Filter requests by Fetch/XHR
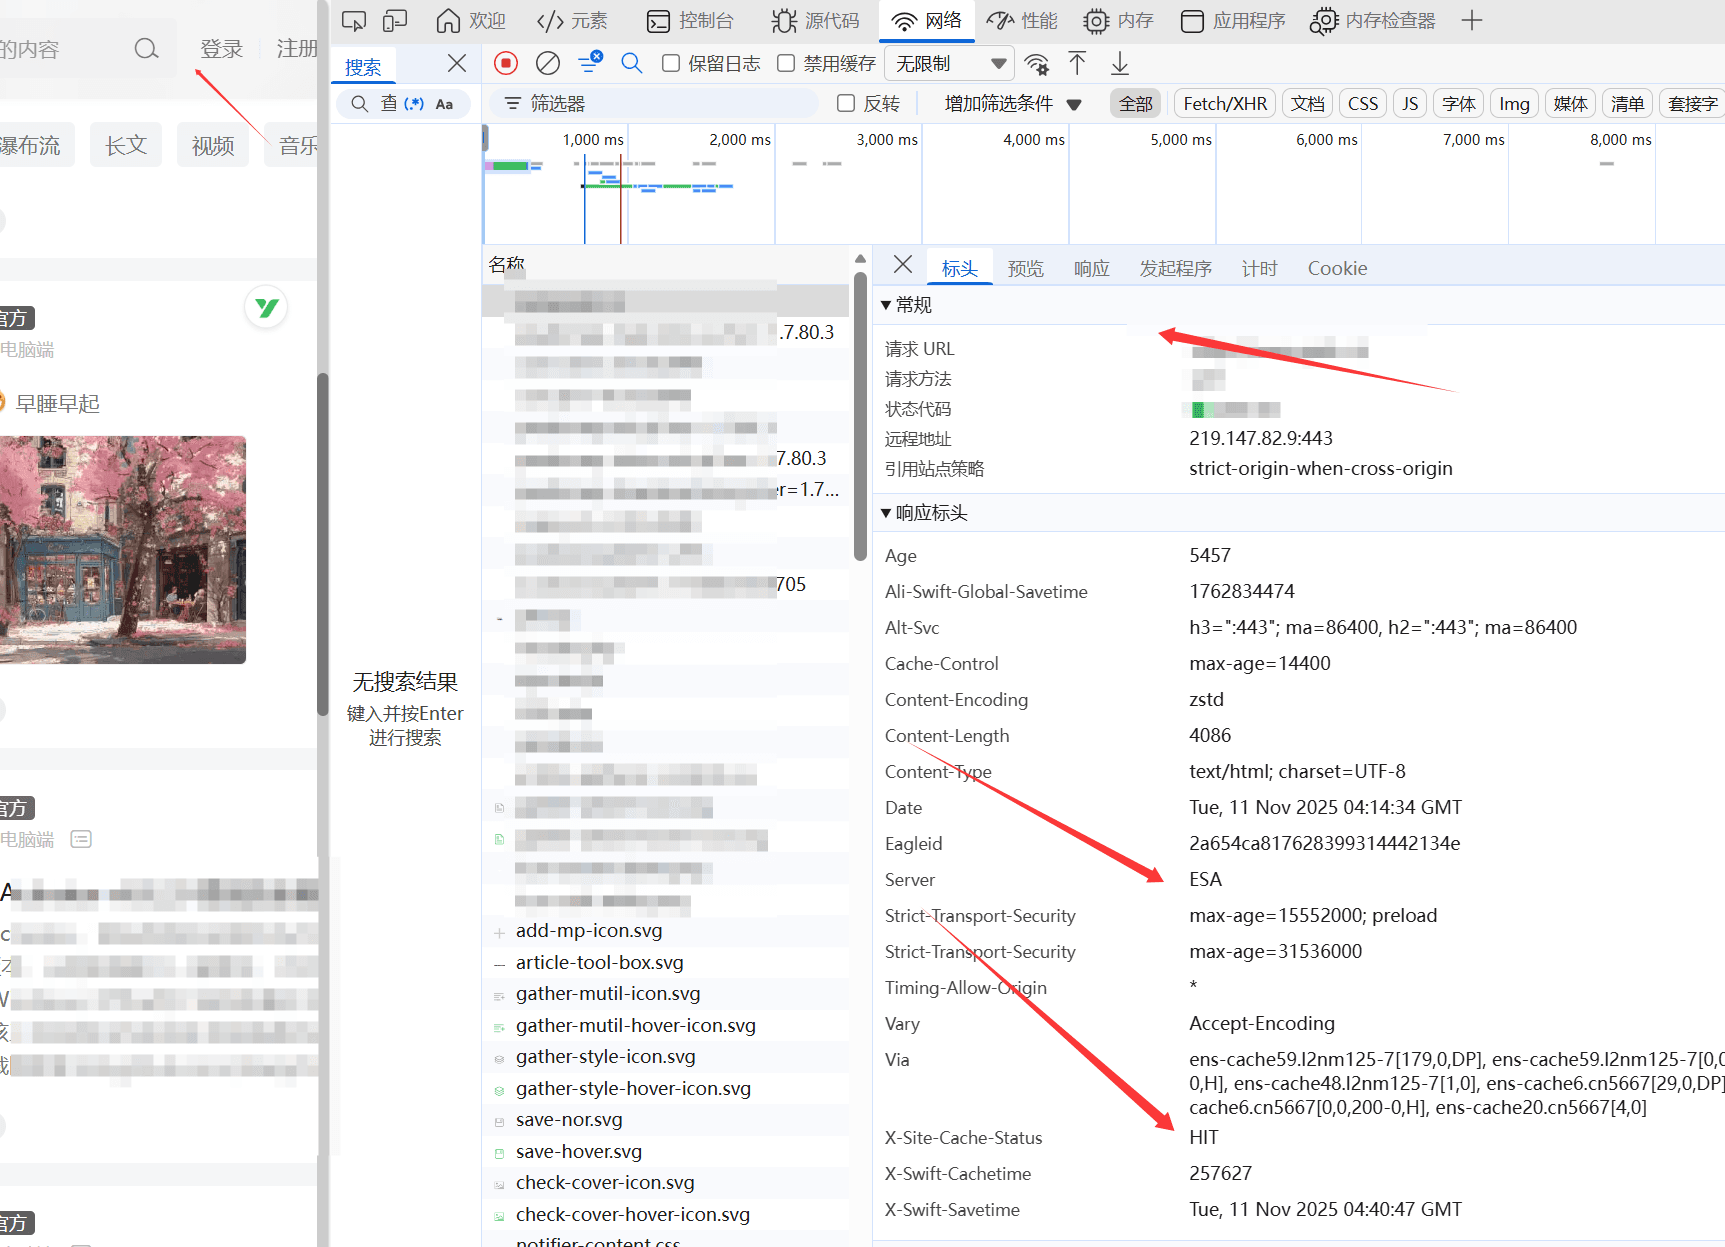 1224,104
